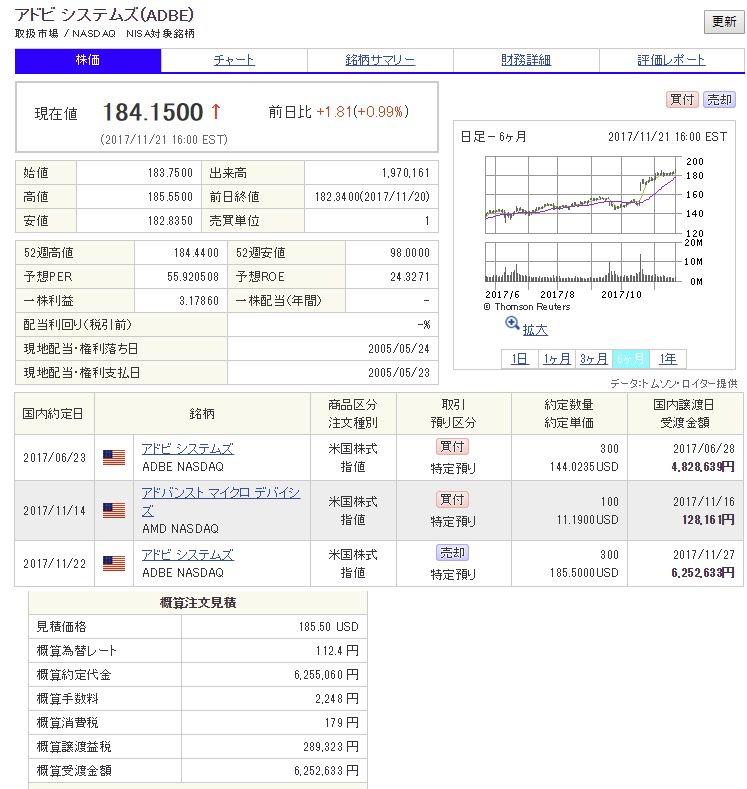Set chart period to 1日

(519, 359)
